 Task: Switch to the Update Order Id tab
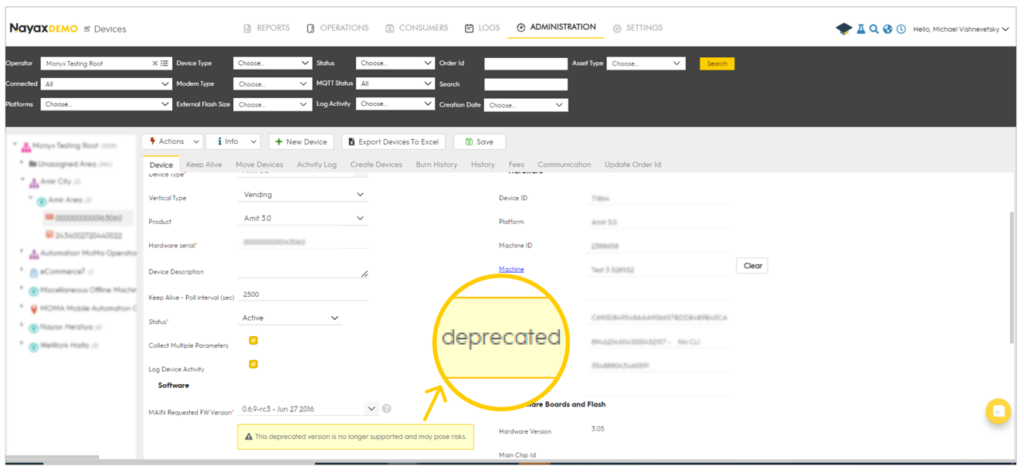tap(633, 165)
